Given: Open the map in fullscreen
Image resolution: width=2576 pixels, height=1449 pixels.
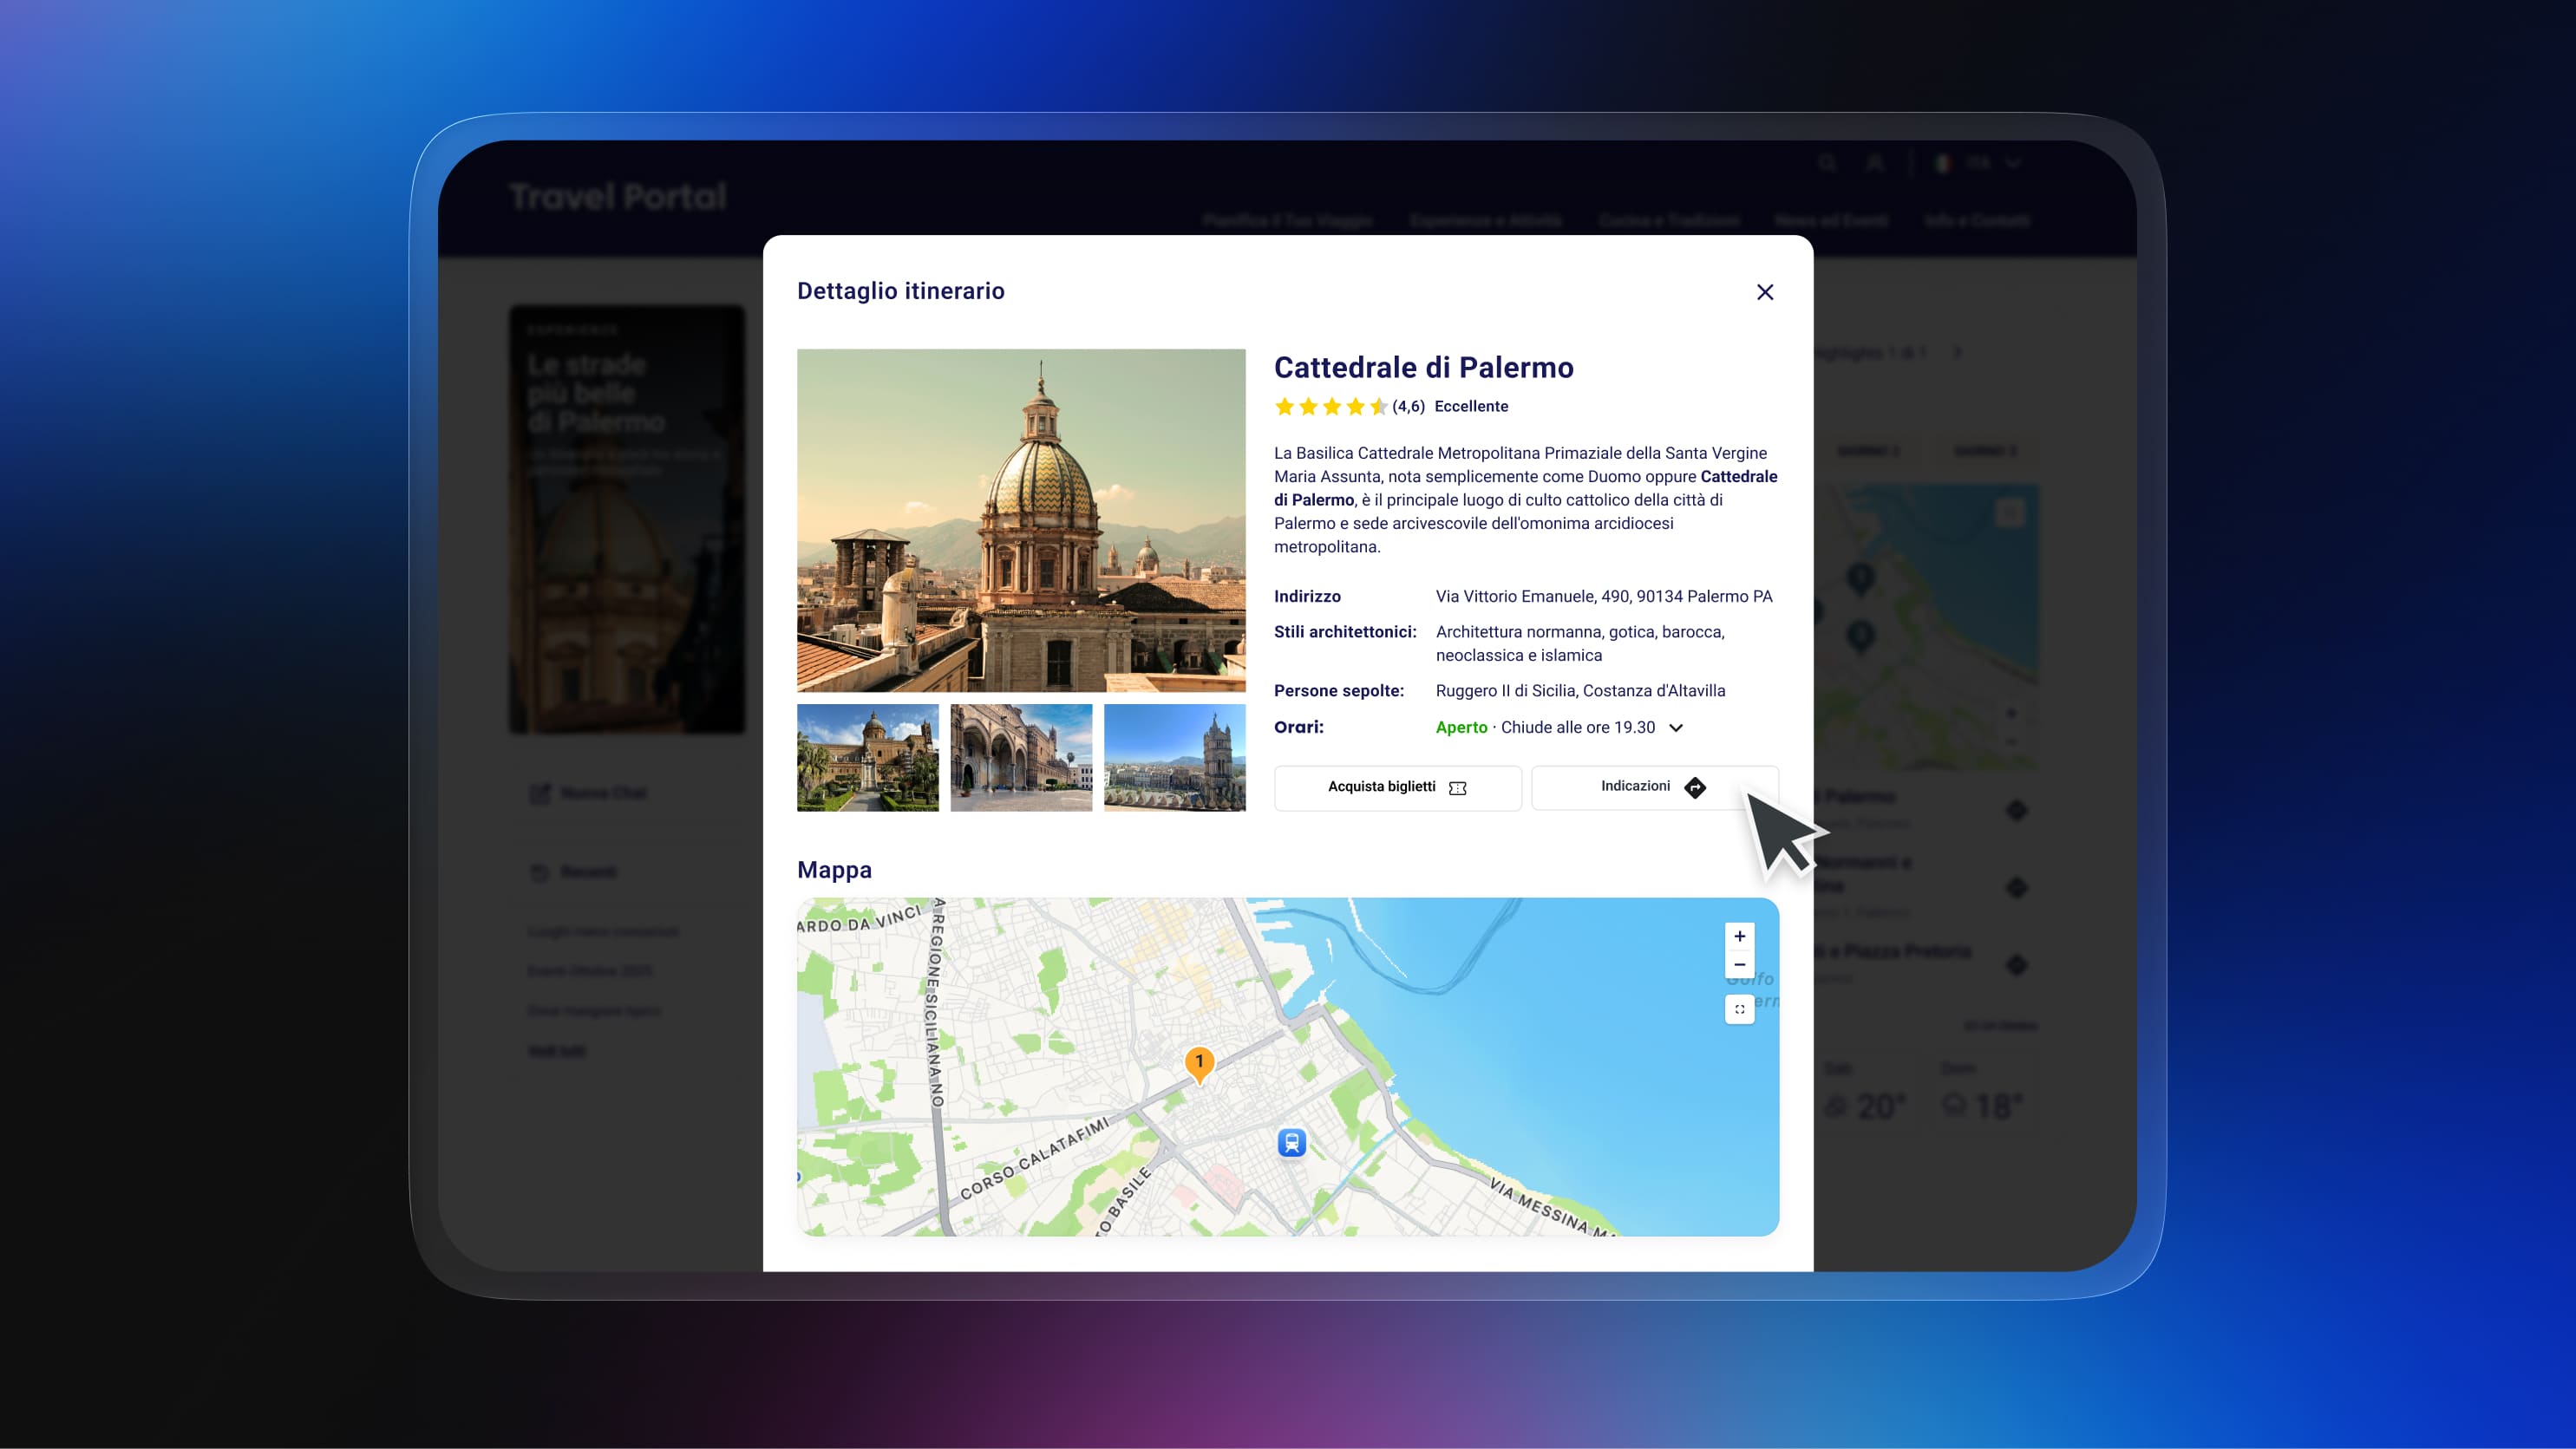Looking at the screenshot, I should click(x=1739, y=1009).
